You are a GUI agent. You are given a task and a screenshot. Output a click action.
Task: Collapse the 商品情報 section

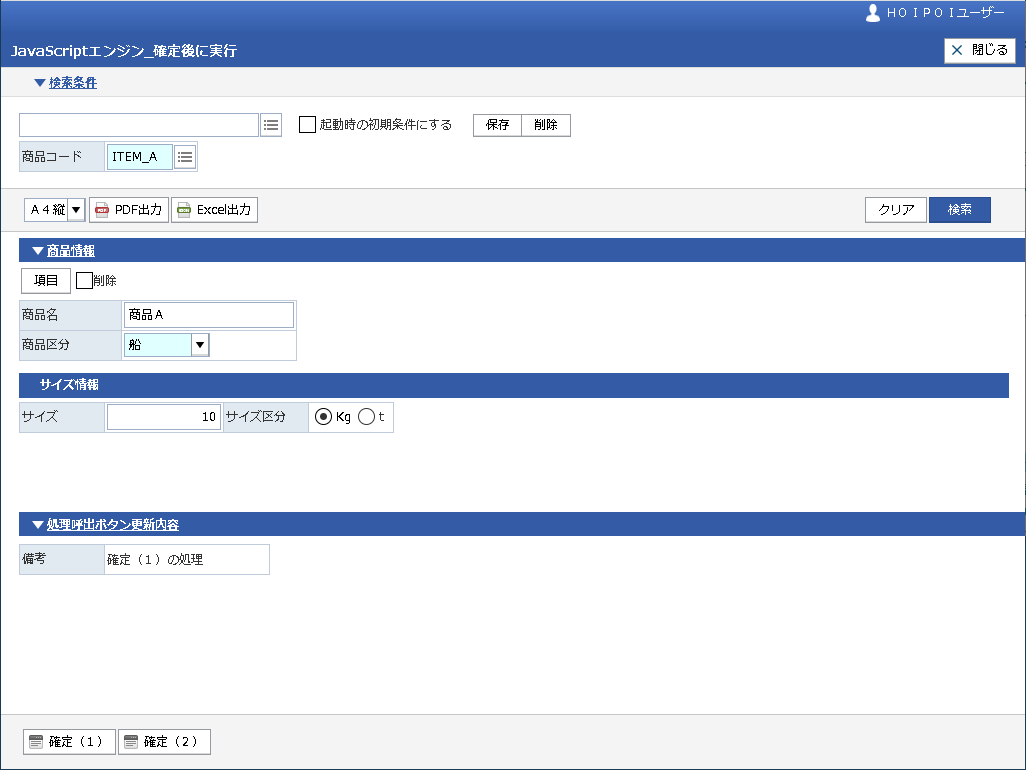(64, 251)
